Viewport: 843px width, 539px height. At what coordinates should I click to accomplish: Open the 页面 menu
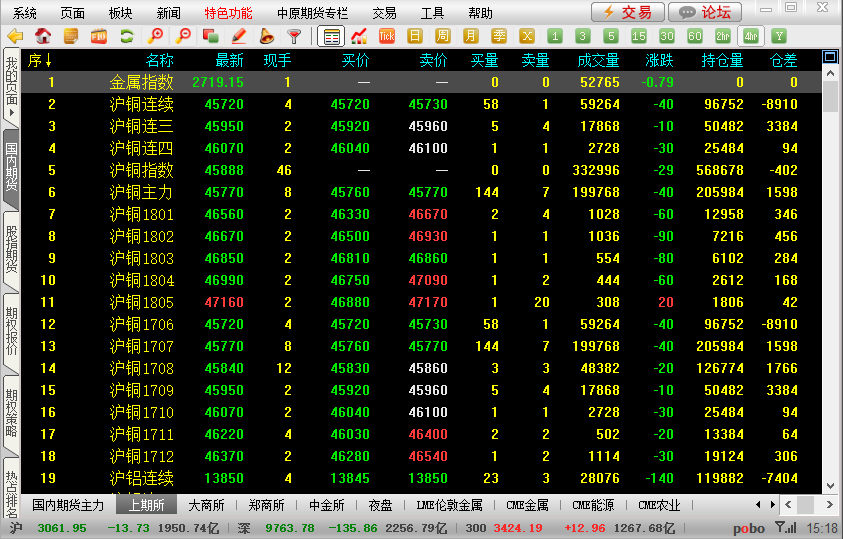(73, 13)
